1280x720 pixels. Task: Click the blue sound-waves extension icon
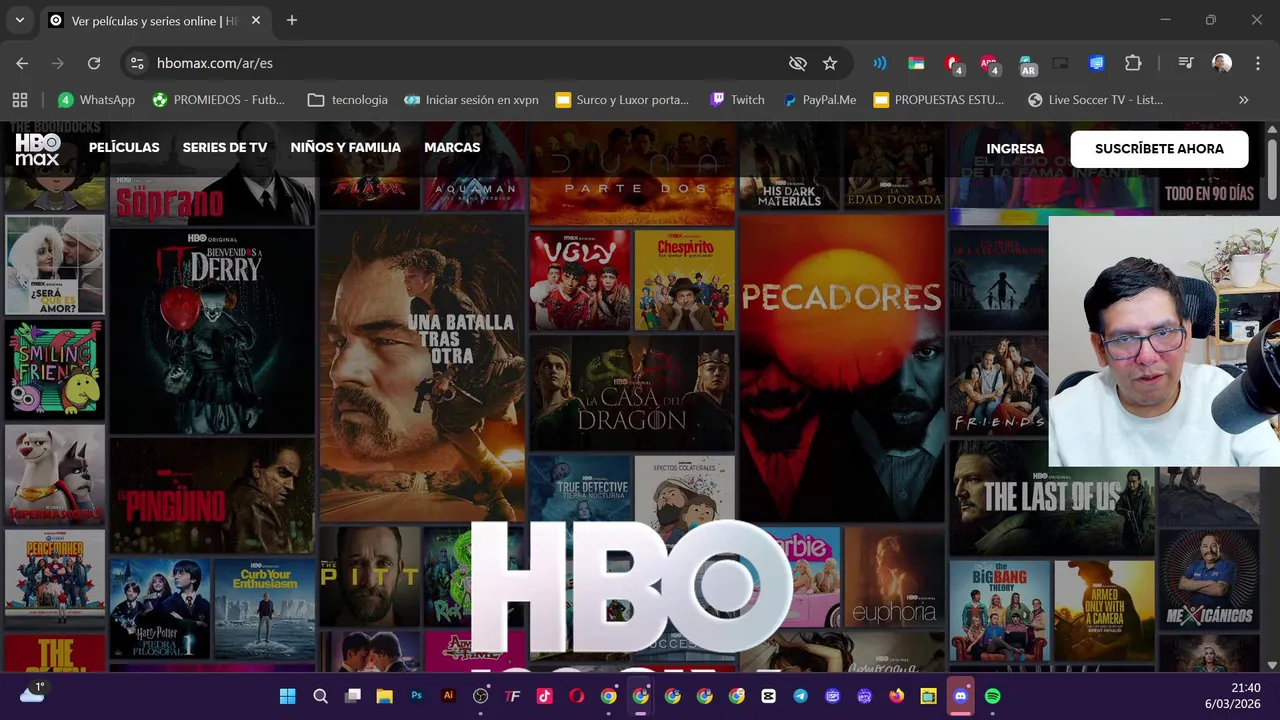coord(880,63)
